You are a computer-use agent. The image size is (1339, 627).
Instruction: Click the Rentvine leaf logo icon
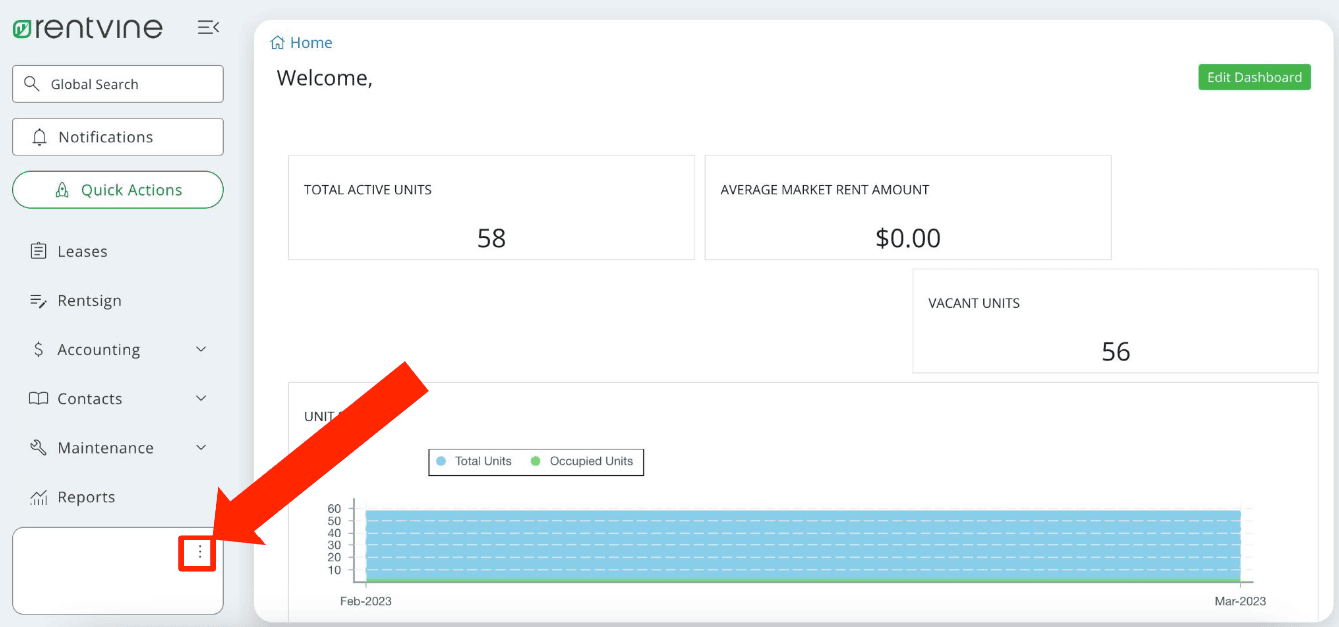coord(21,28)
